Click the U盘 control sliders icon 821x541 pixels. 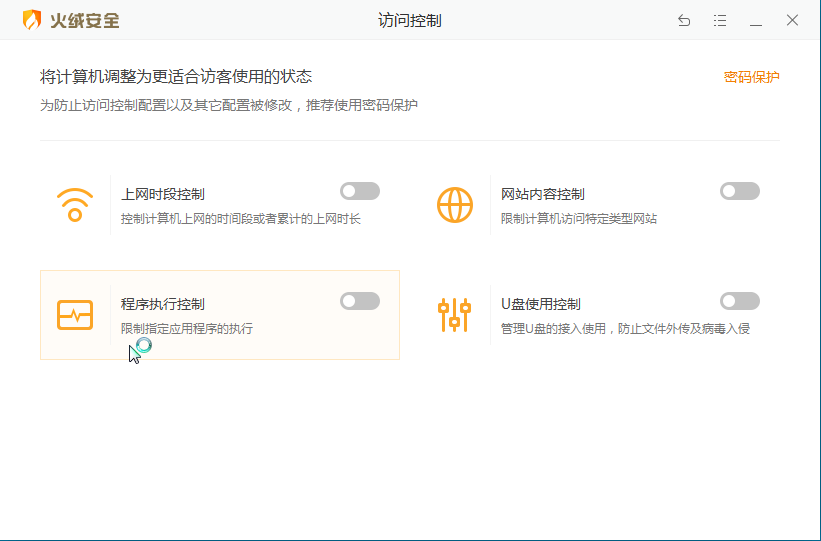(x=454, y=315)
